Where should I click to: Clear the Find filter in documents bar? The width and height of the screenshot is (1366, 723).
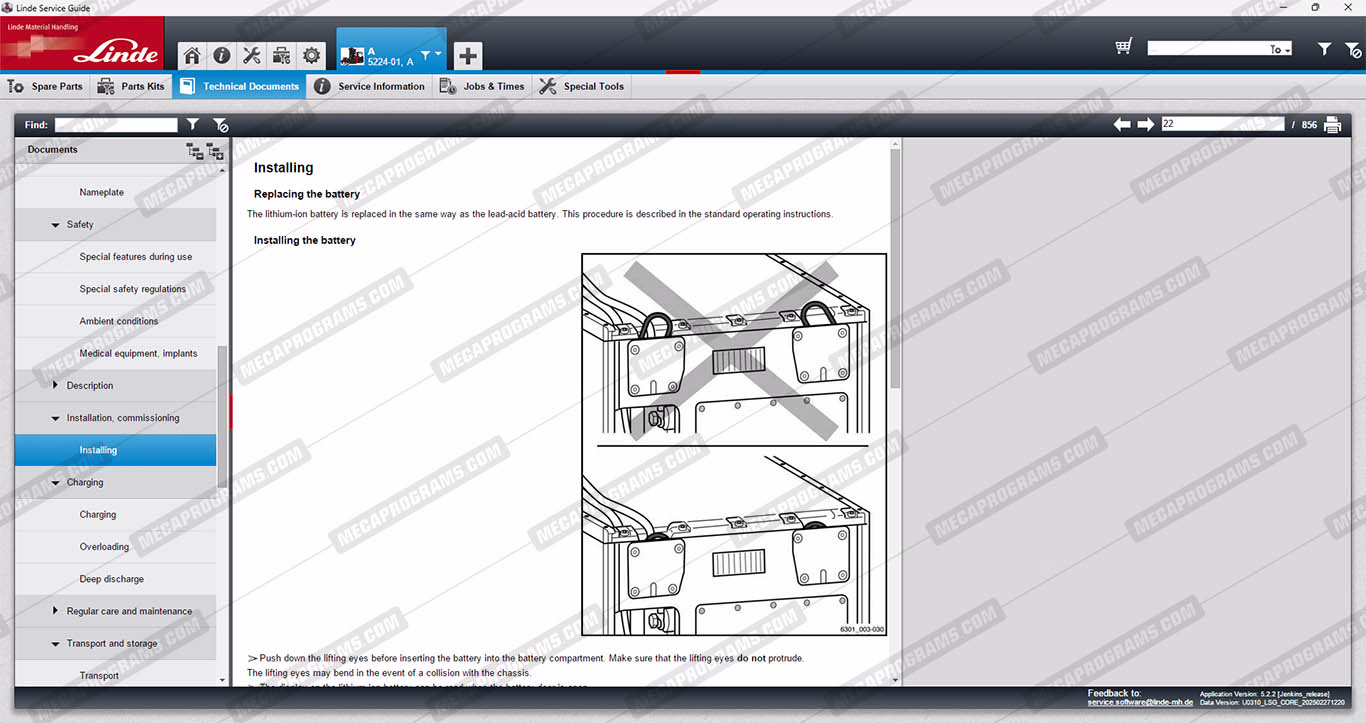[221, 125]
